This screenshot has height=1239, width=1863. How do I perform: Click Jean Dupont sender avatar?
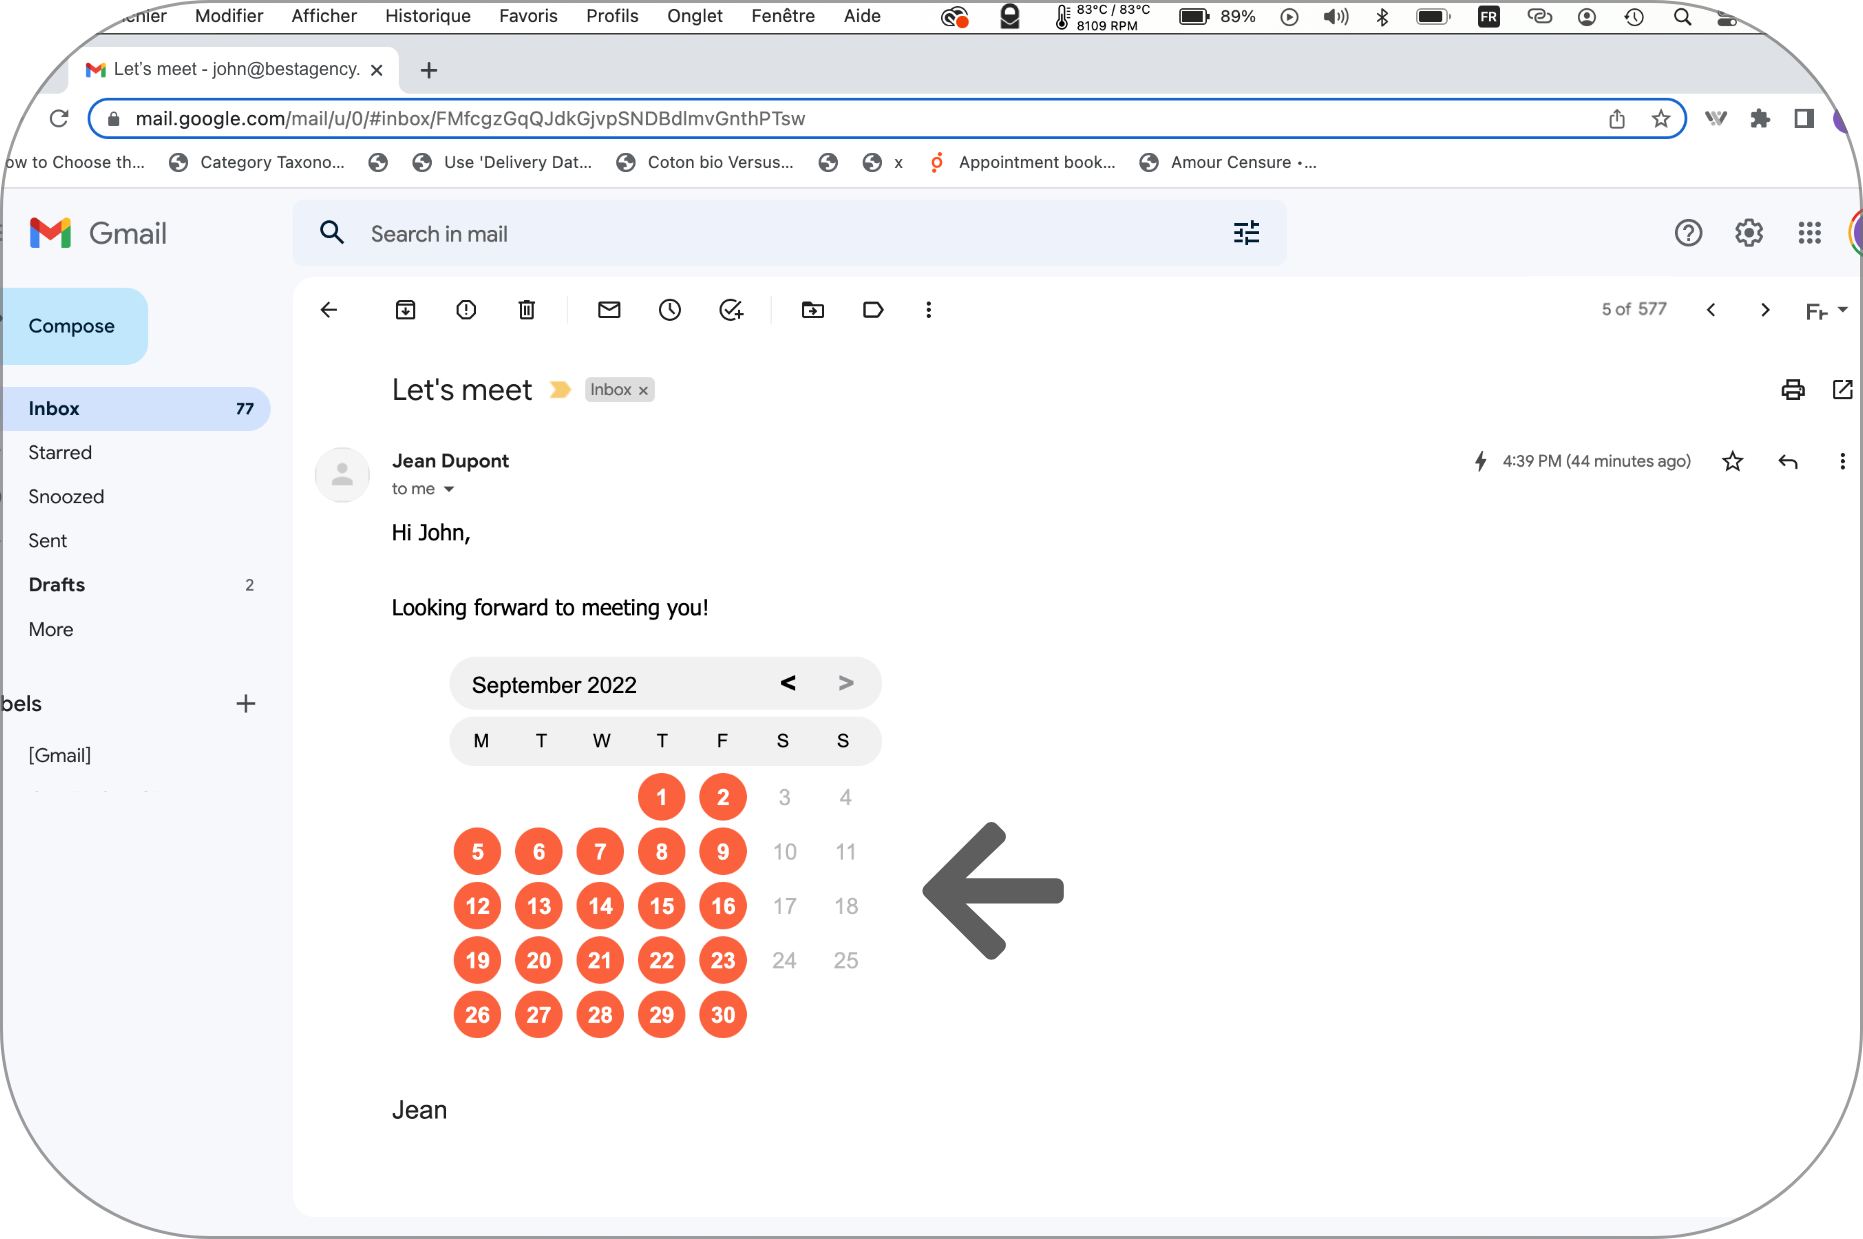point(342,474)
